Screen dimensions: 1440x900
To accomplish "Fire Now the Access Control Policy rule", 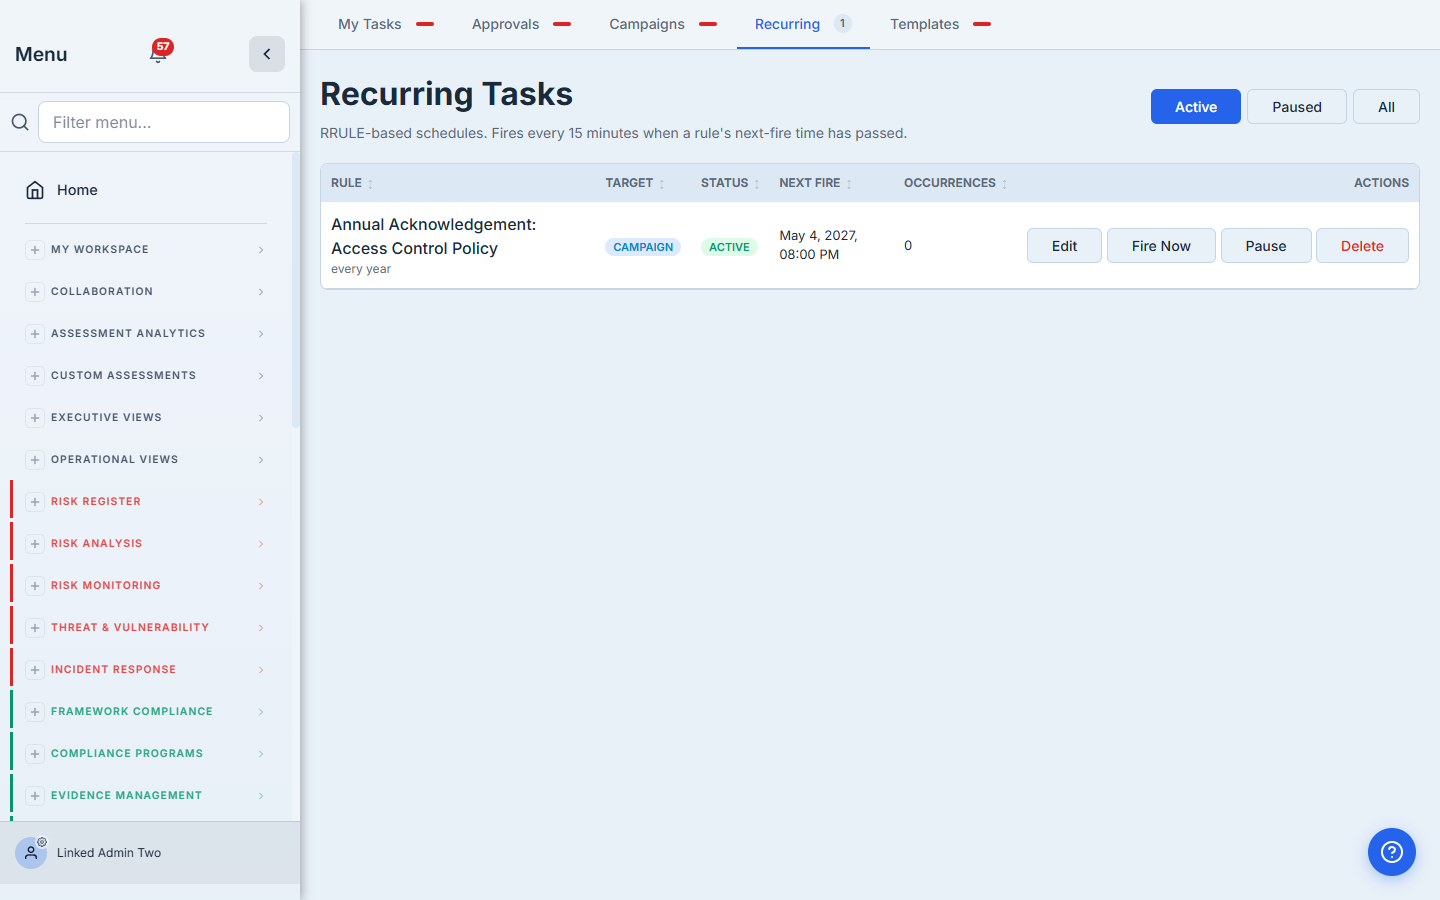I will tap(1161, 246).
